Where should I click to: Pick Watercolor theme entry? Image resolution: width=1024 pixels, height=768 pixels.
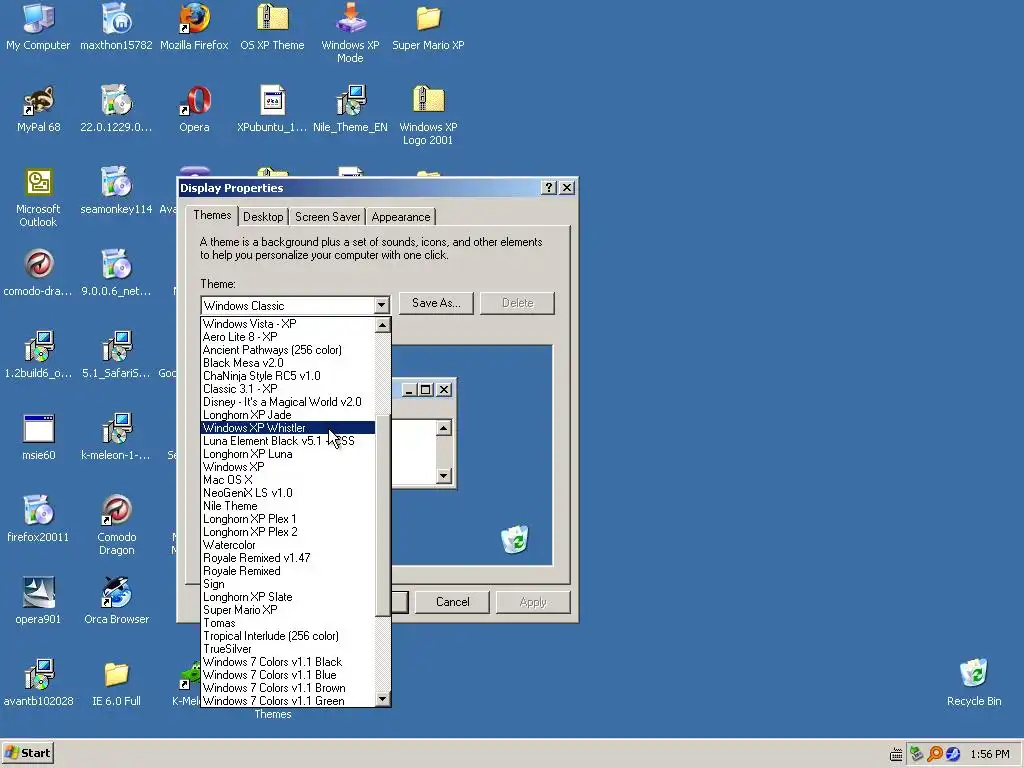(288, 545)
